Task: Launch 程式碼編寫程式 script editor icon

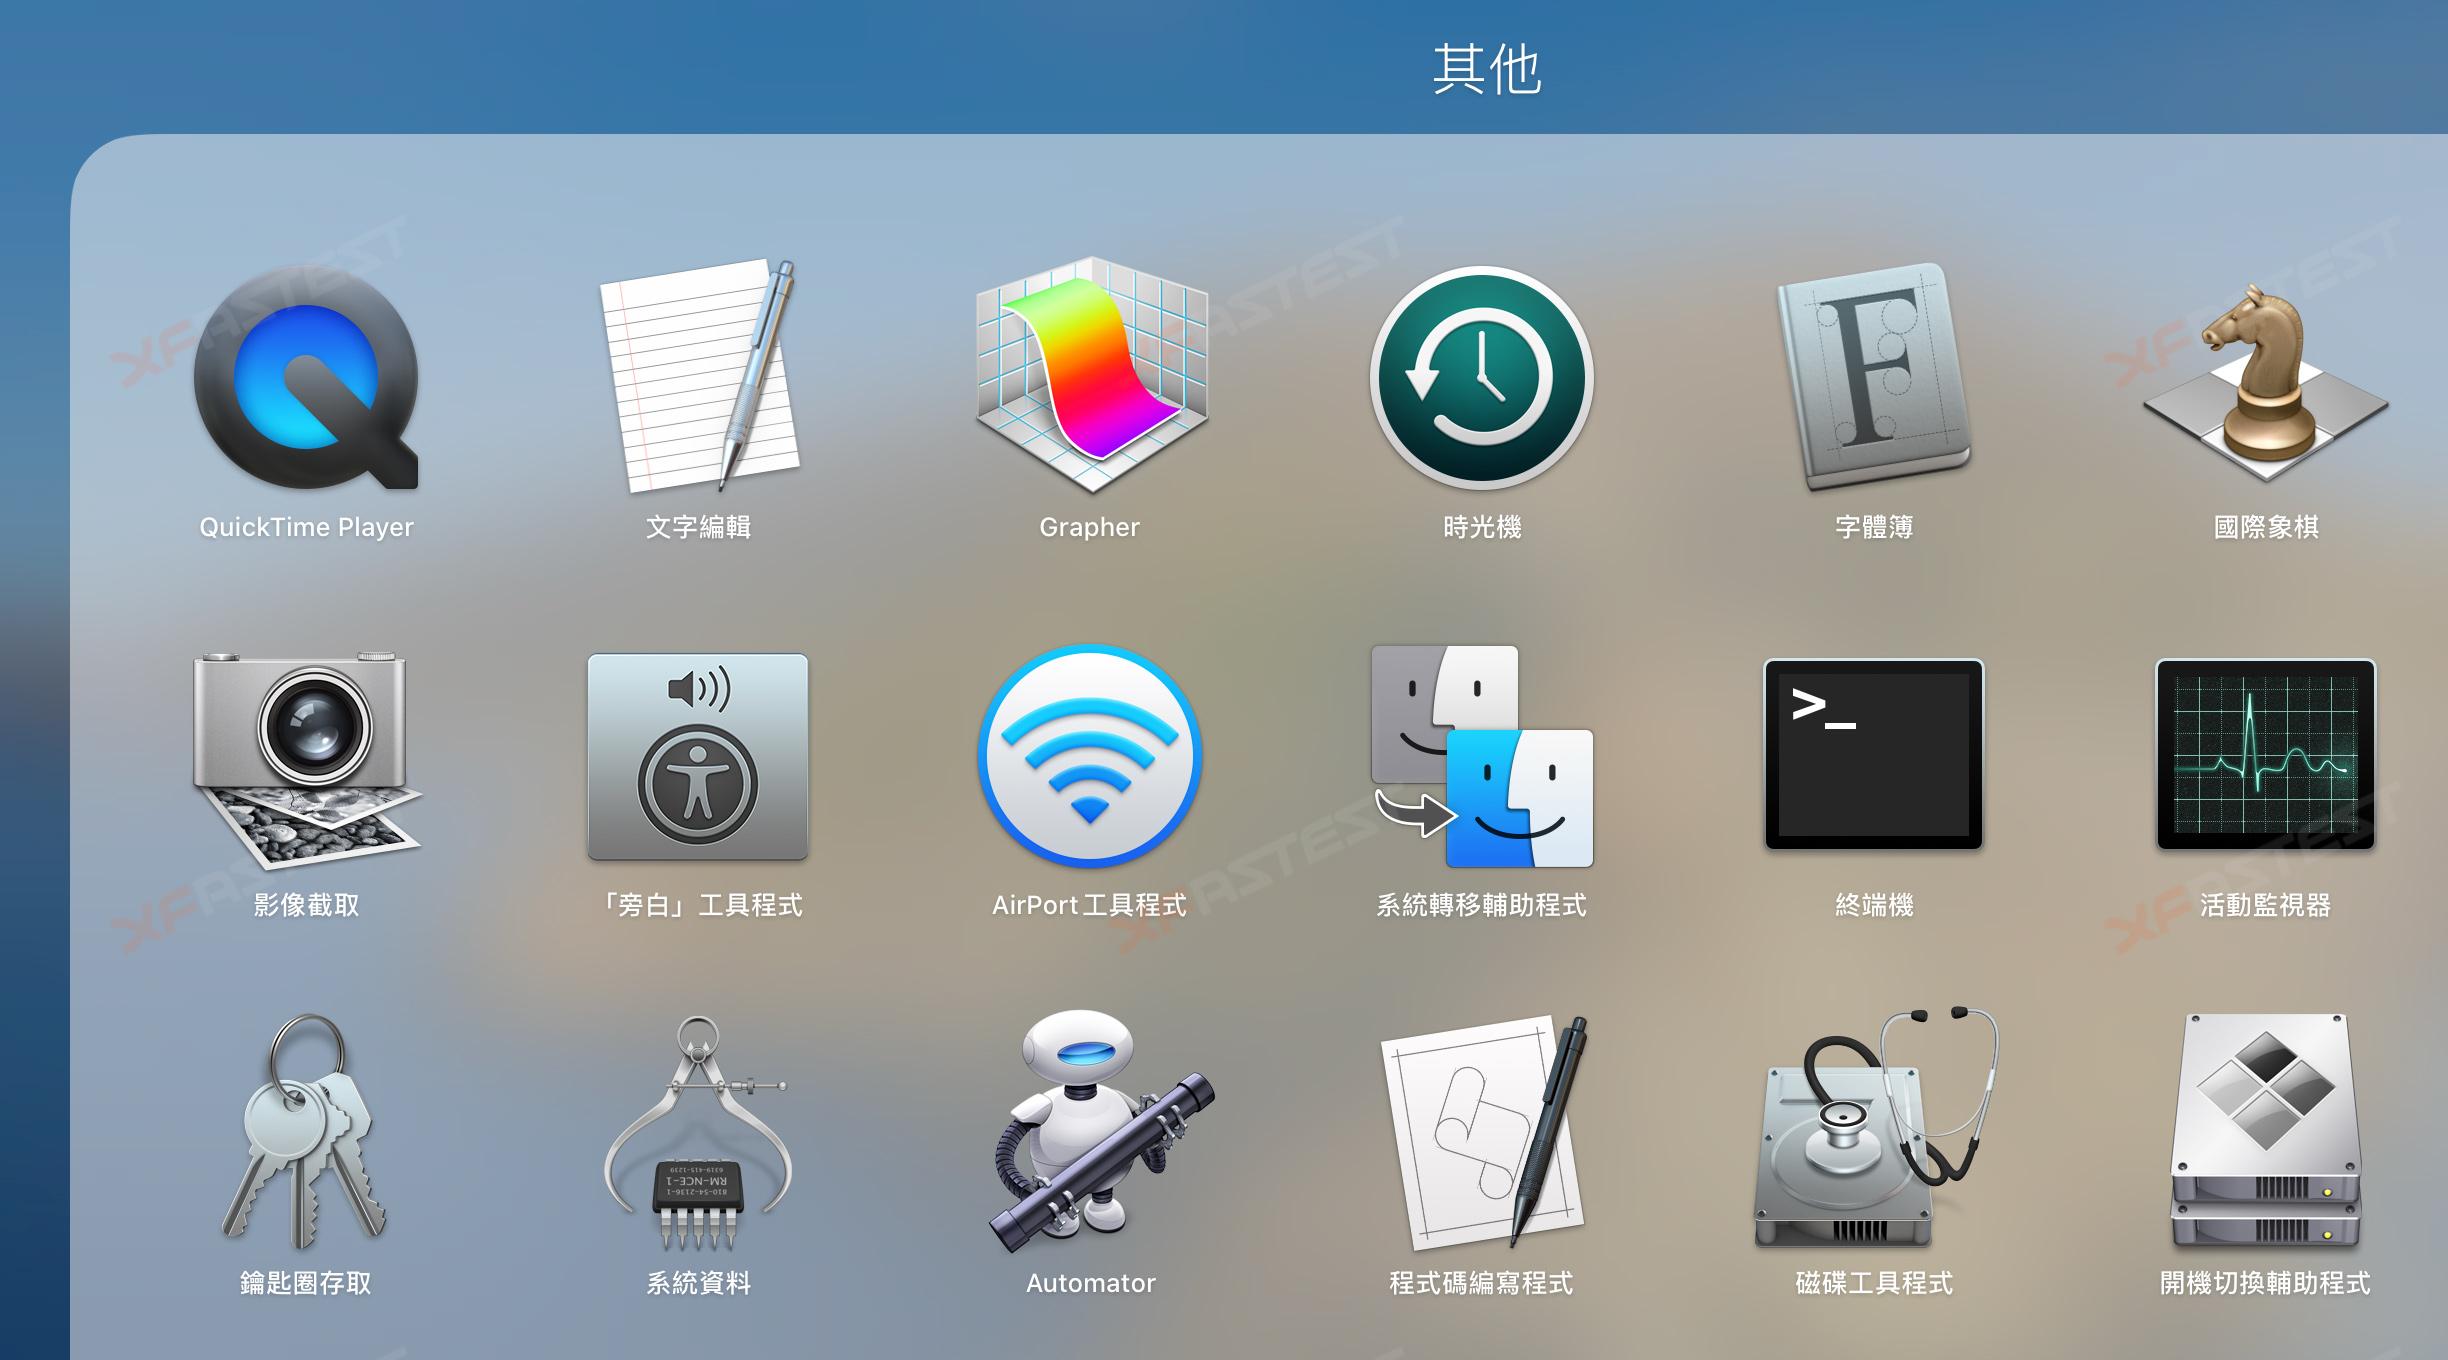Action: (x=1484, y=1132)
